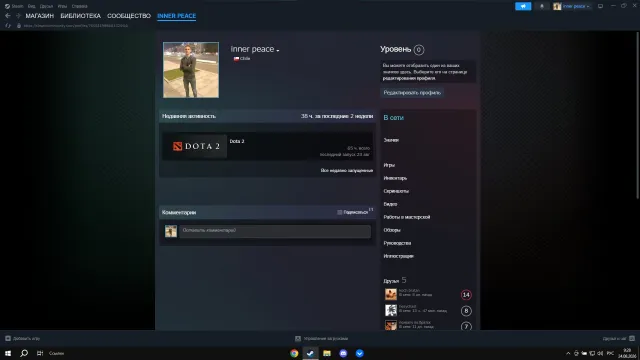640x360 pixels.
Task: Open the notifications bell
Action: point(542,6)
